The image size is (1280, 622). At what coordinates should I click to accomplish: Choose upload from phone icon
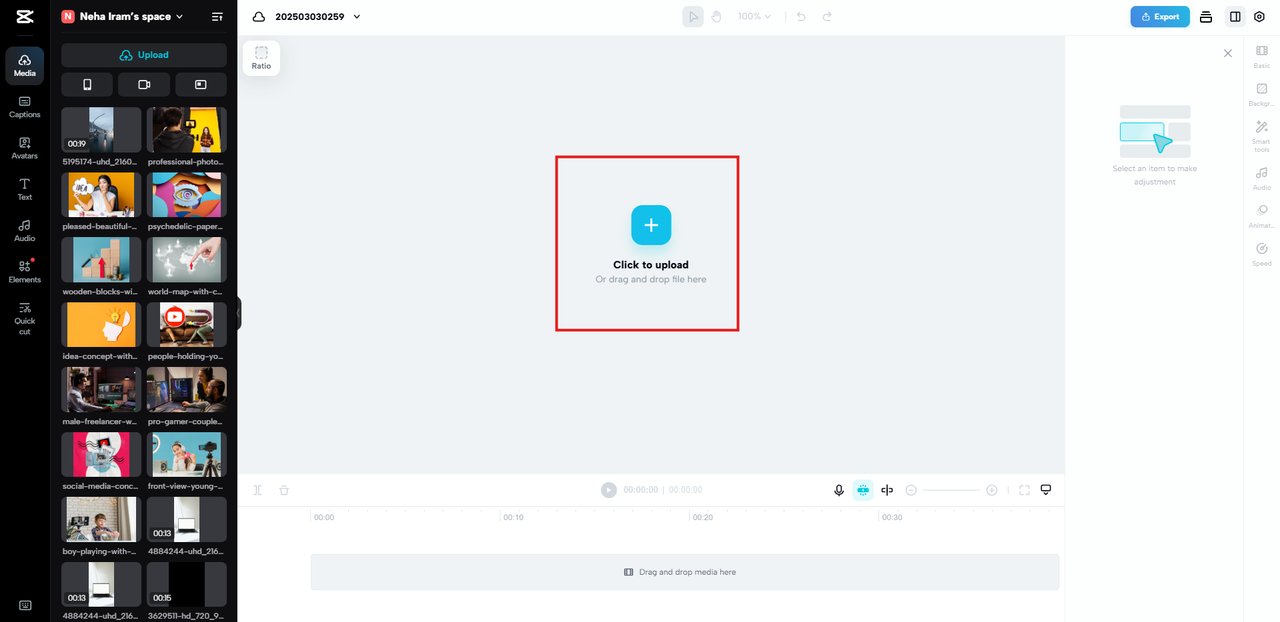click(87, 85)
